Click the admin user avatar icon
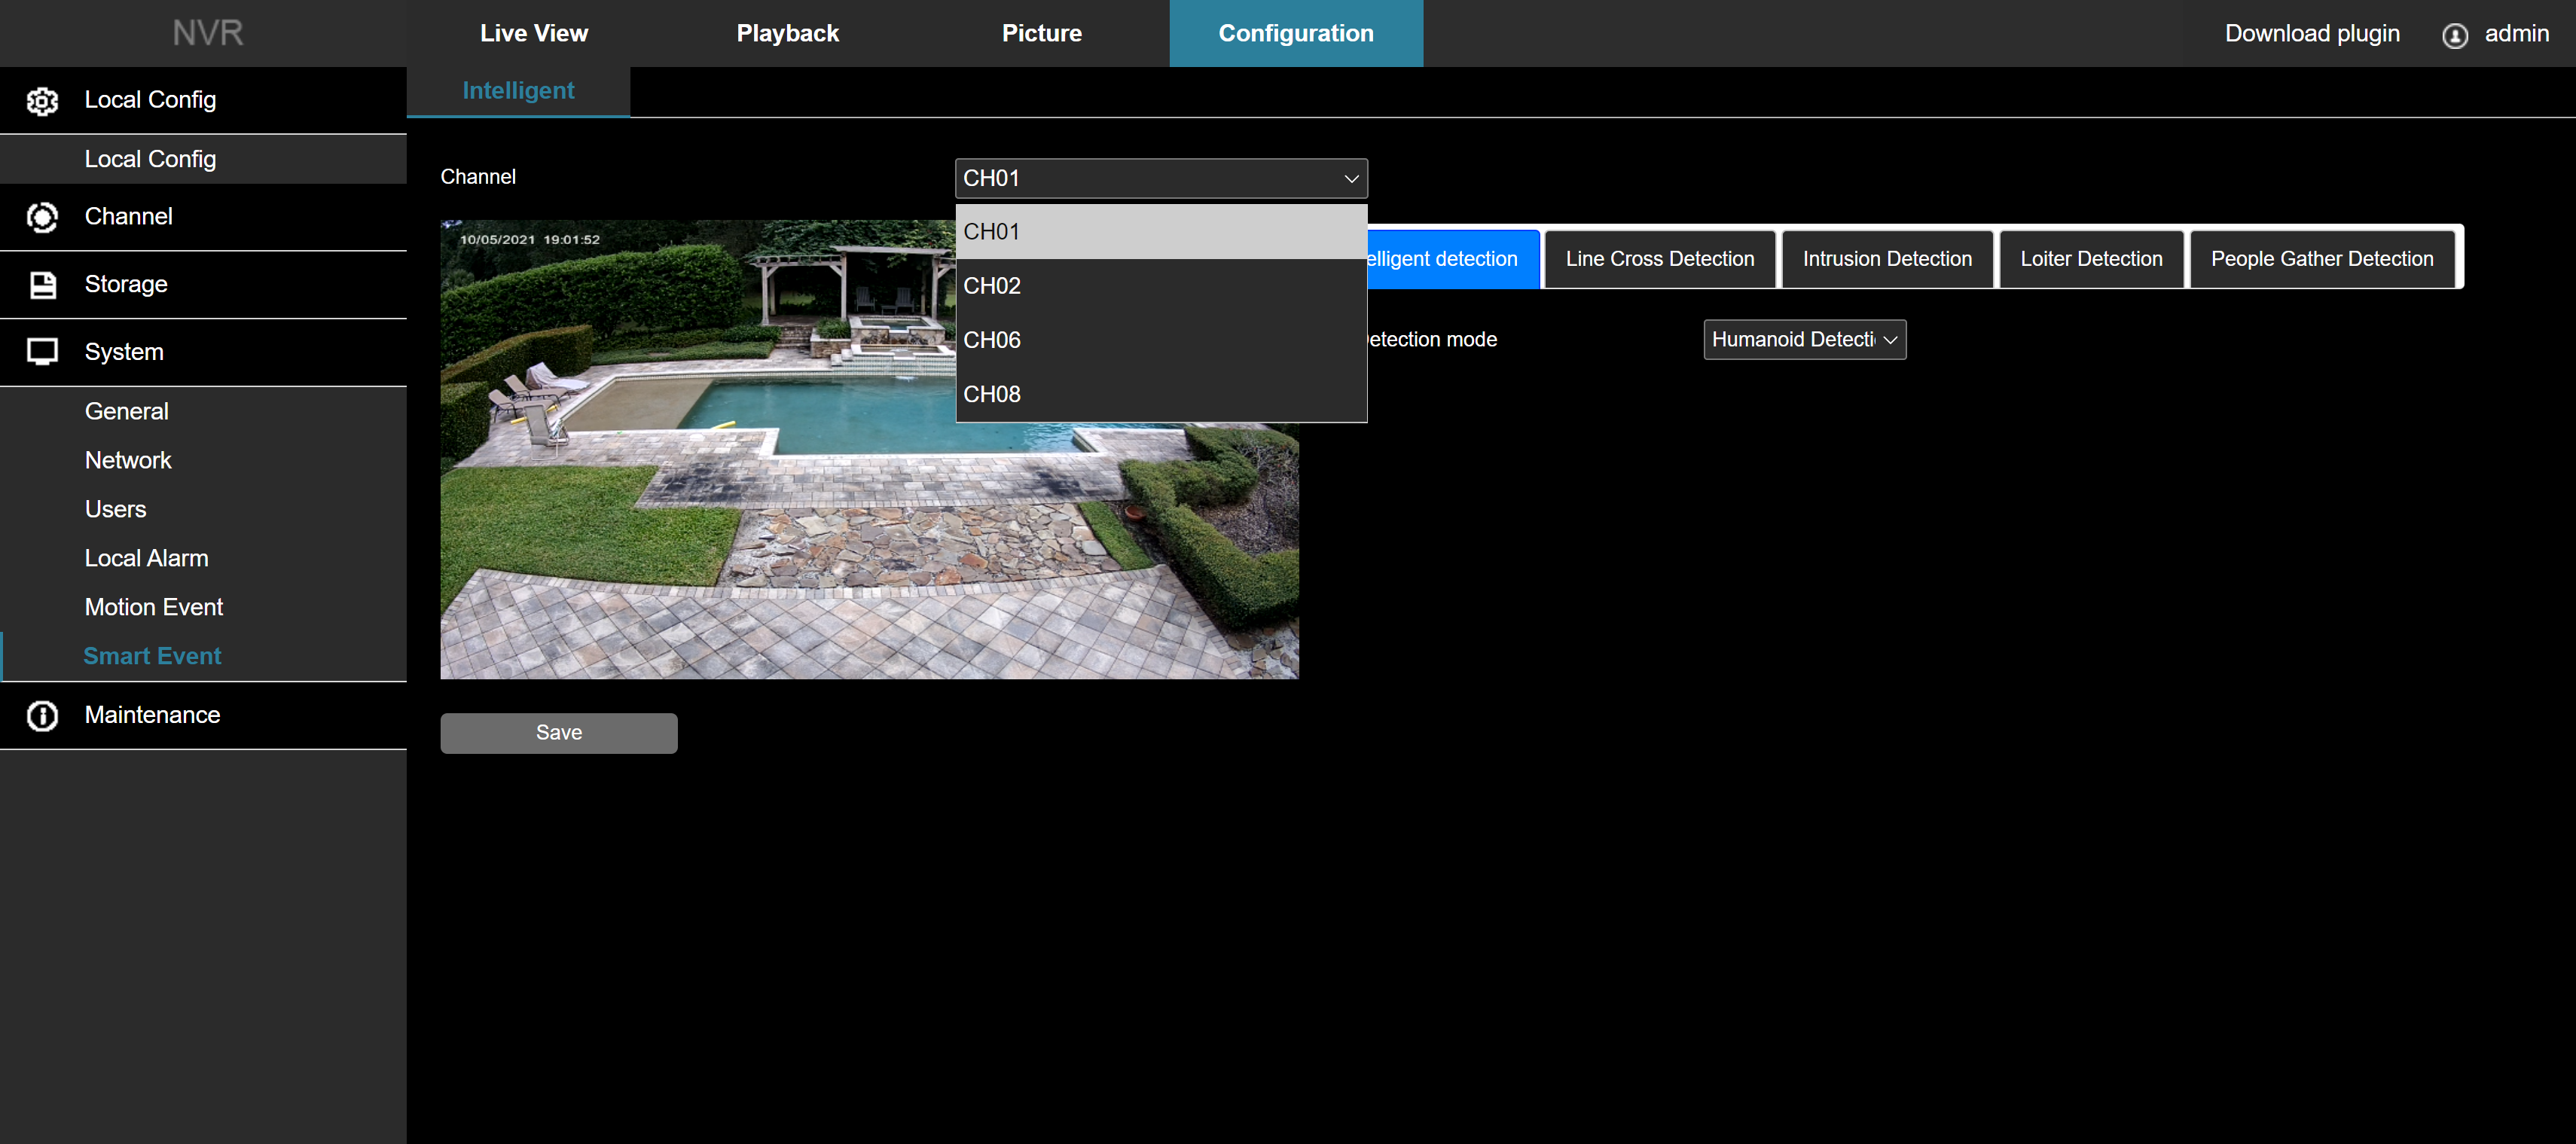 (x=2454, y=35)
